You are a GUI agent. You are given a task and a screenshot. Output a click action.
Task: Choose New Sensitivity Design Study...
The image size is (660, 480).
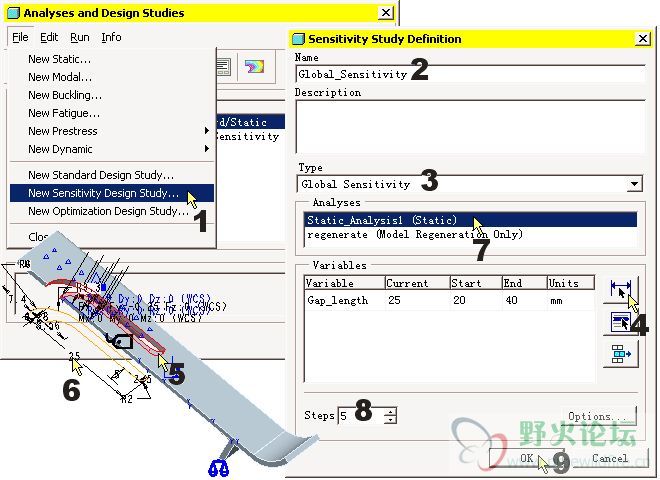pos(113,193)
